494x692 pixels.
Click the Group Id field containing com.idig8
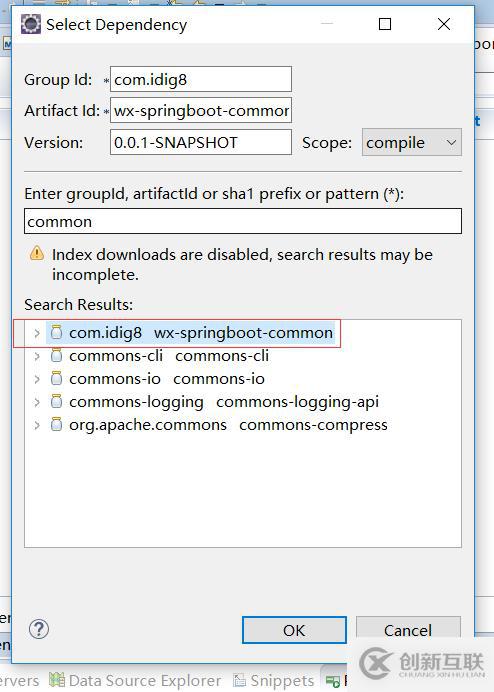click(x=200, y=79)
